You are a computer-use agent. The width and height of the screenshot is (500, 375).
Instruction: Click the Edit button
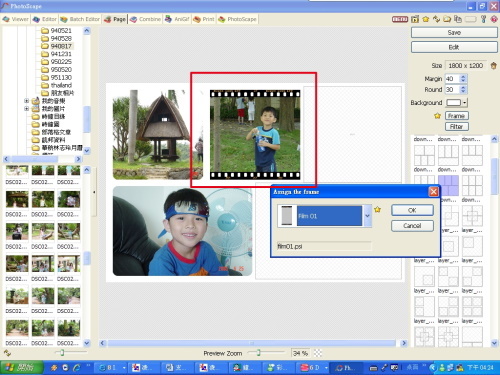454,47
